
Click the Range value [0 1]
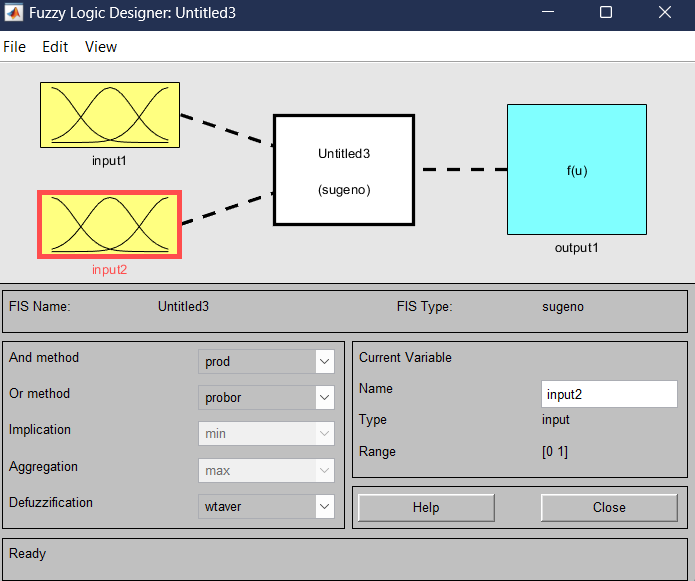click(554, 452)
